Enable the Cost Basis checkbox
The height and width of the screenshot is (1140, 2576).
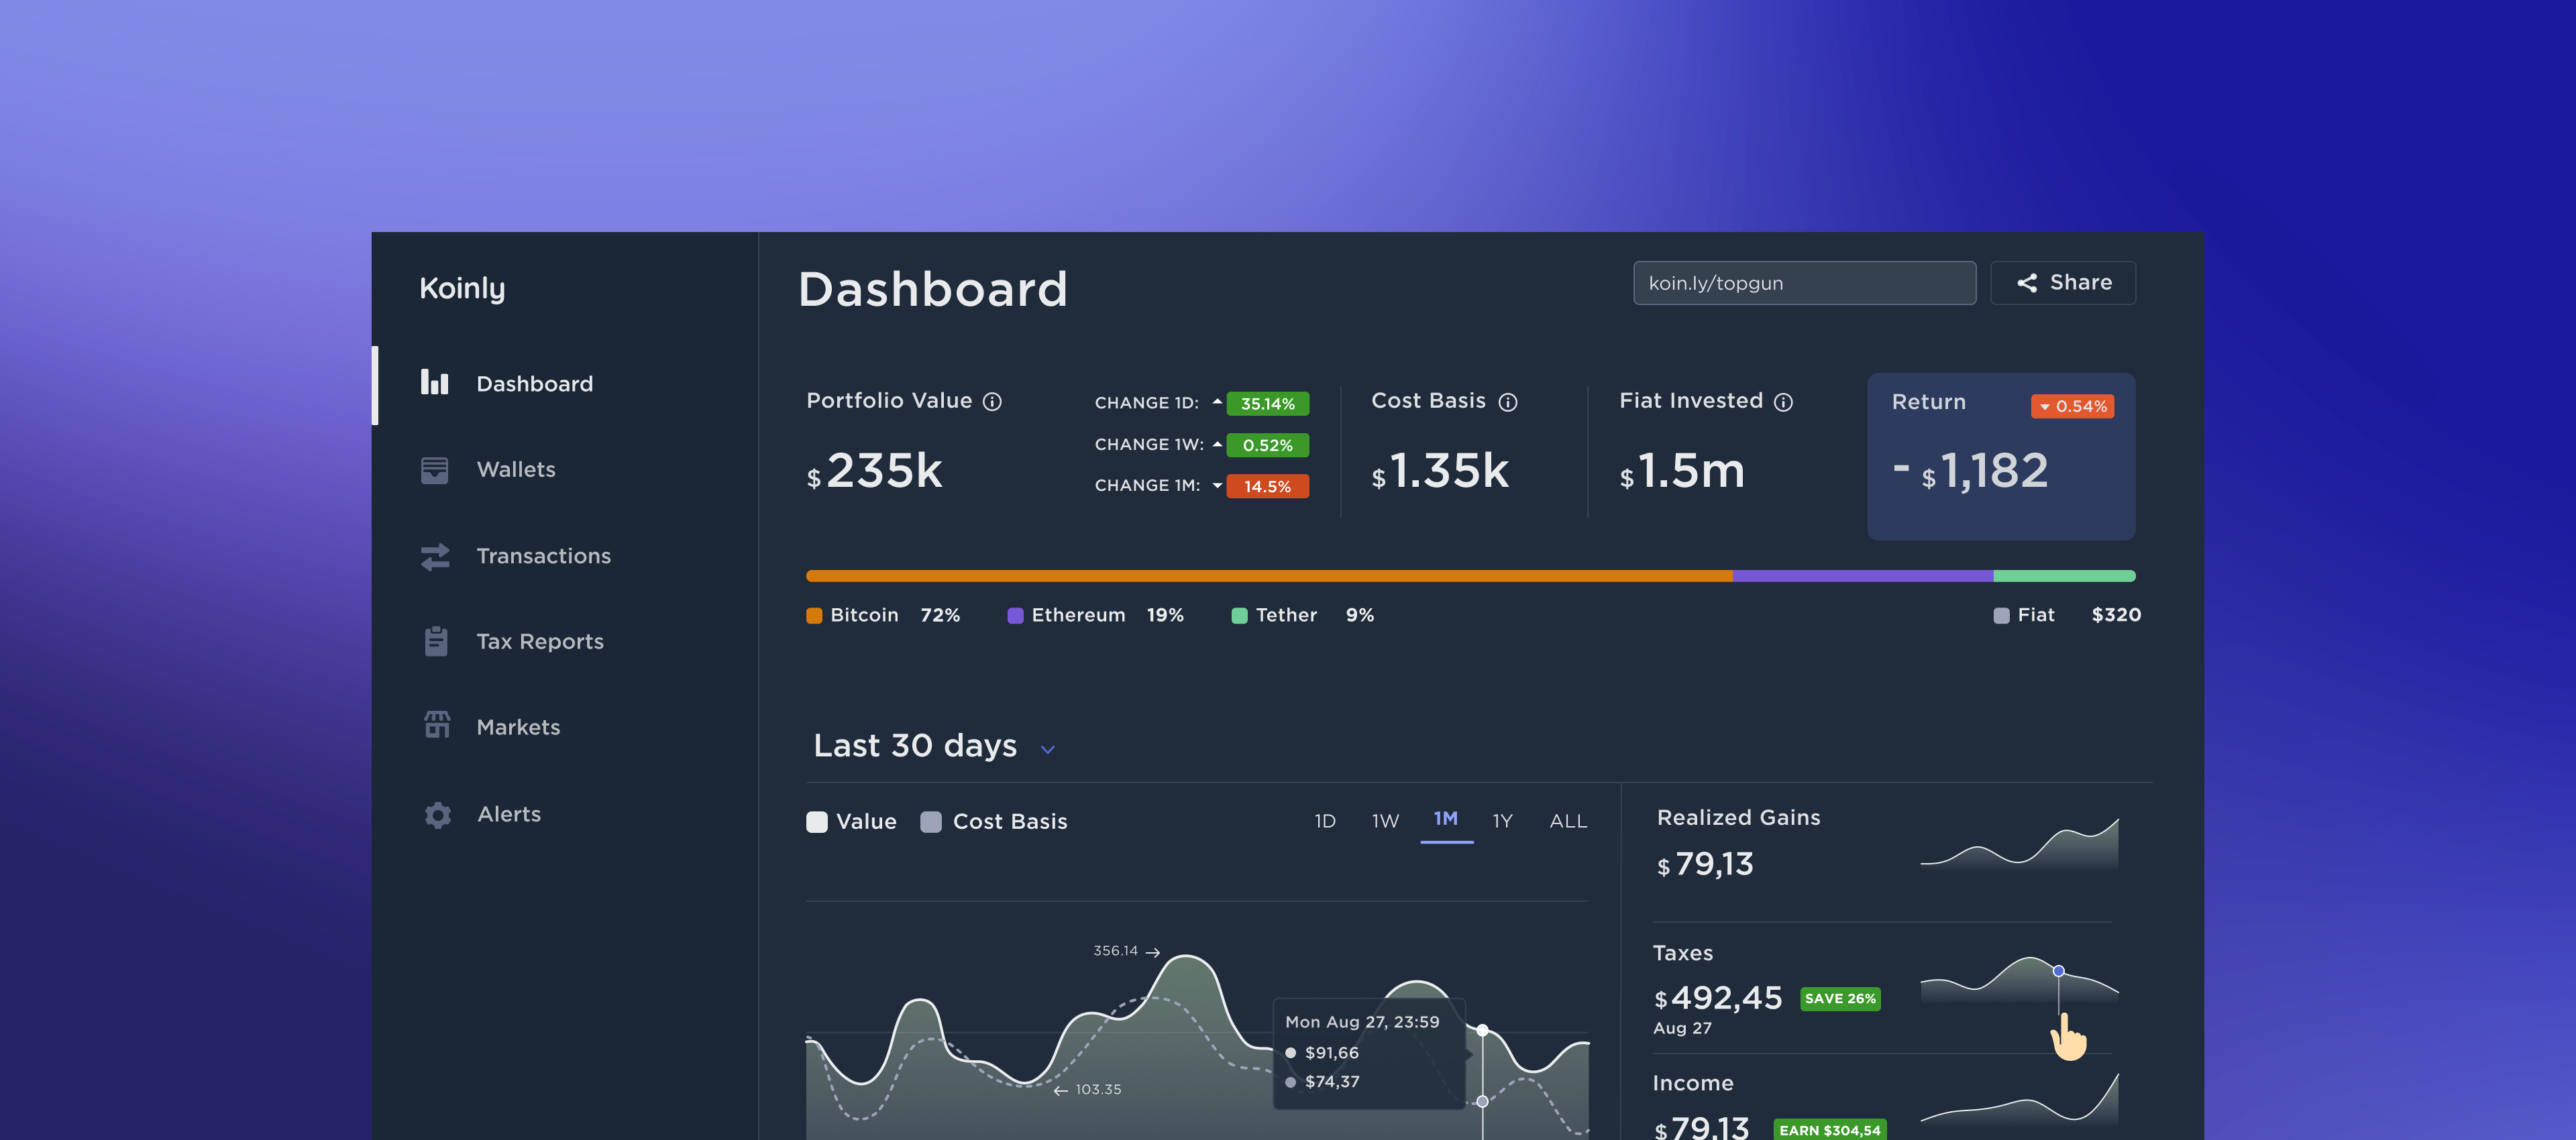pos(932,821)
